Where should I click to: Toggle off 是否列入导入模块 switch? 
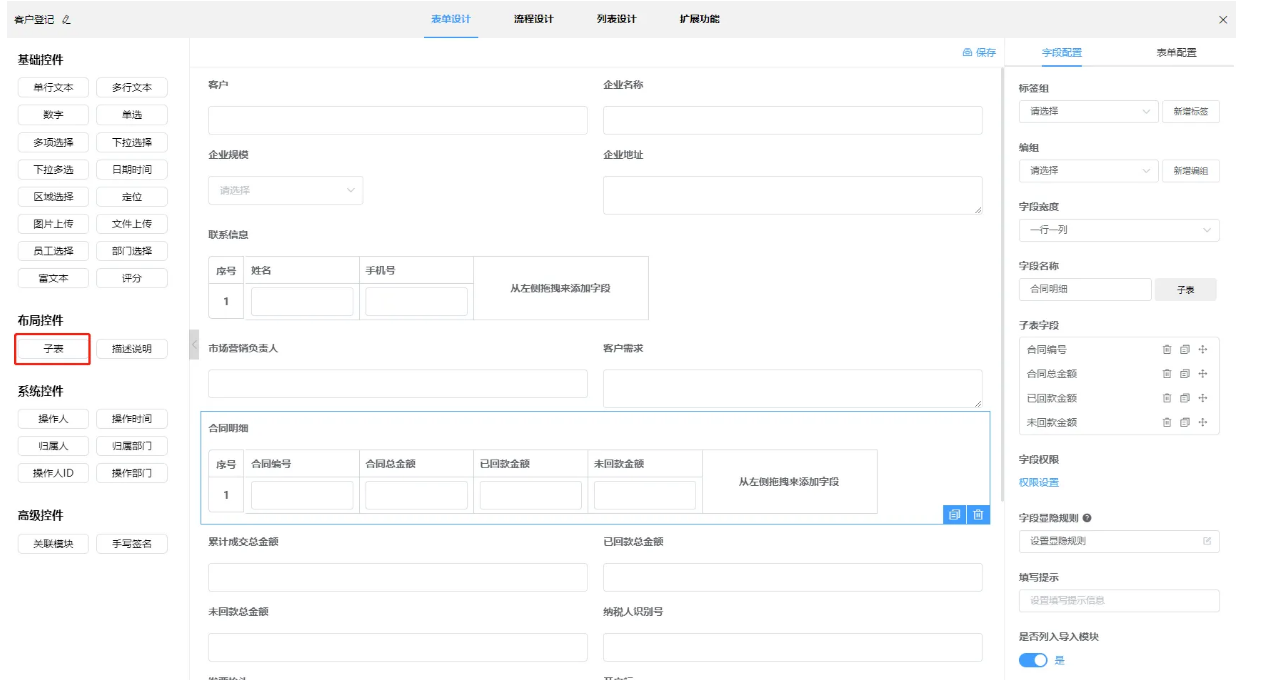point(1033,660)
